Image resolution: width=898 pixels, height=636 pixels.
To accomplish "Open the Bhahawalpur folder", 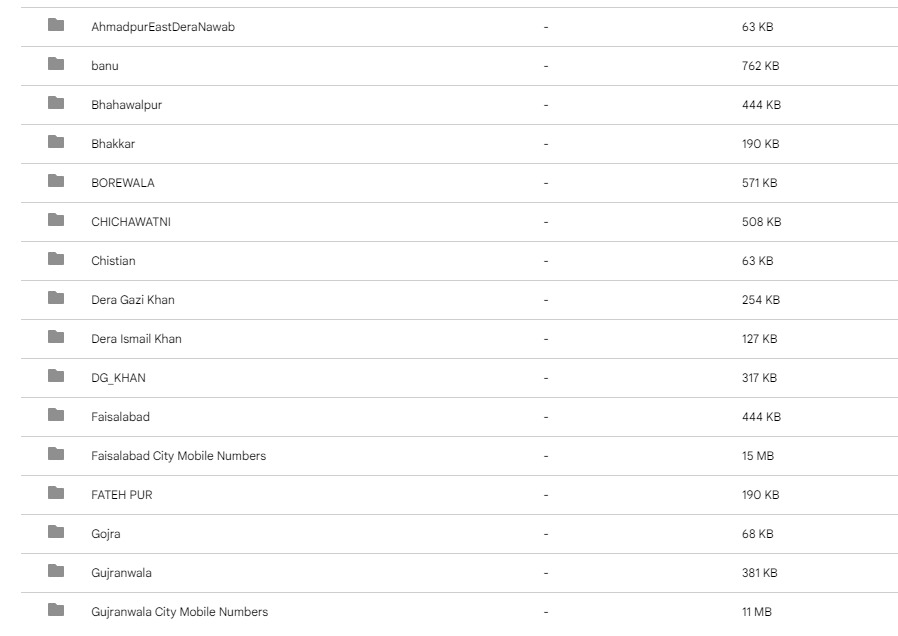I will 126,105.
